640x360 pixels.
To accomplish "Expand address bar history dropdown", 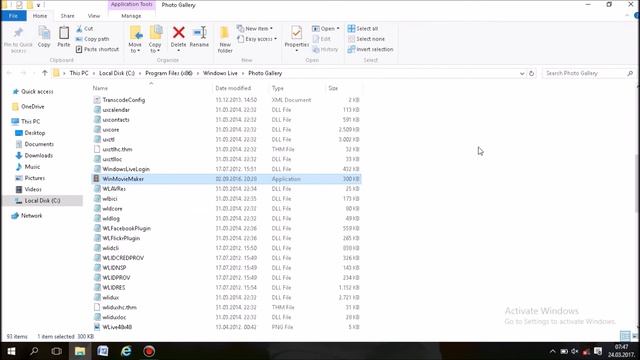I will coord(522,73).
